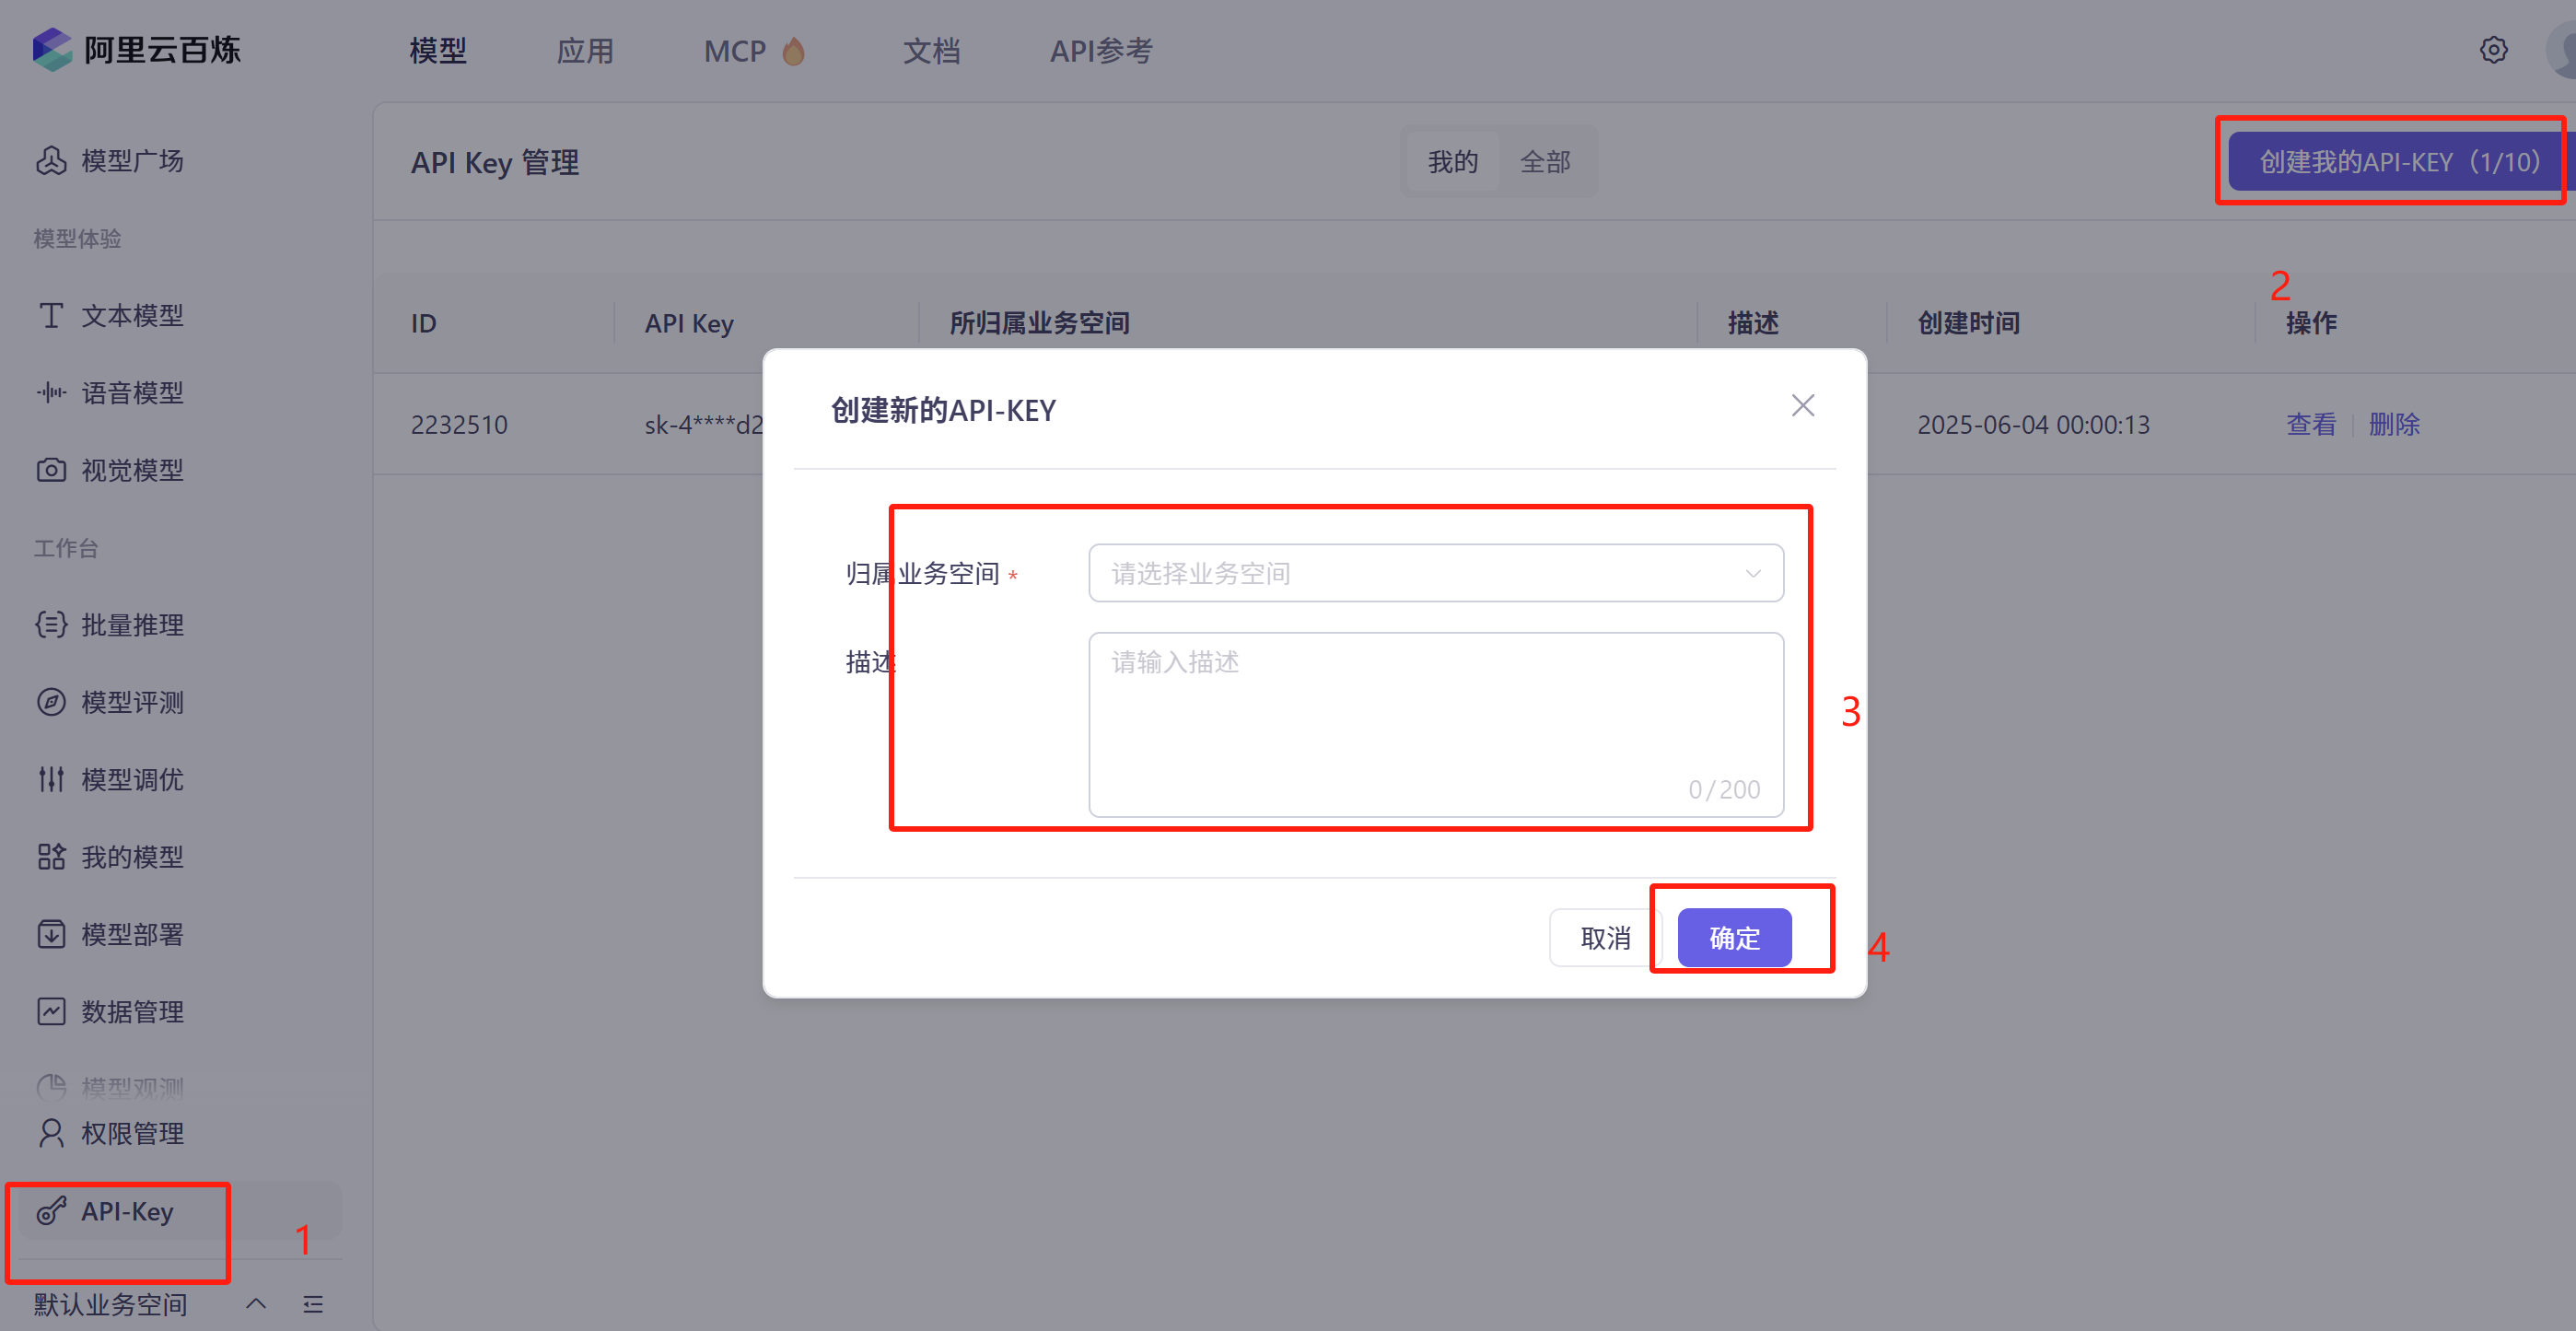Image resolution: width=2576 pixels, height=1331 pixels.
Task: Click the settings gear icon
Action: point(2493,50)
